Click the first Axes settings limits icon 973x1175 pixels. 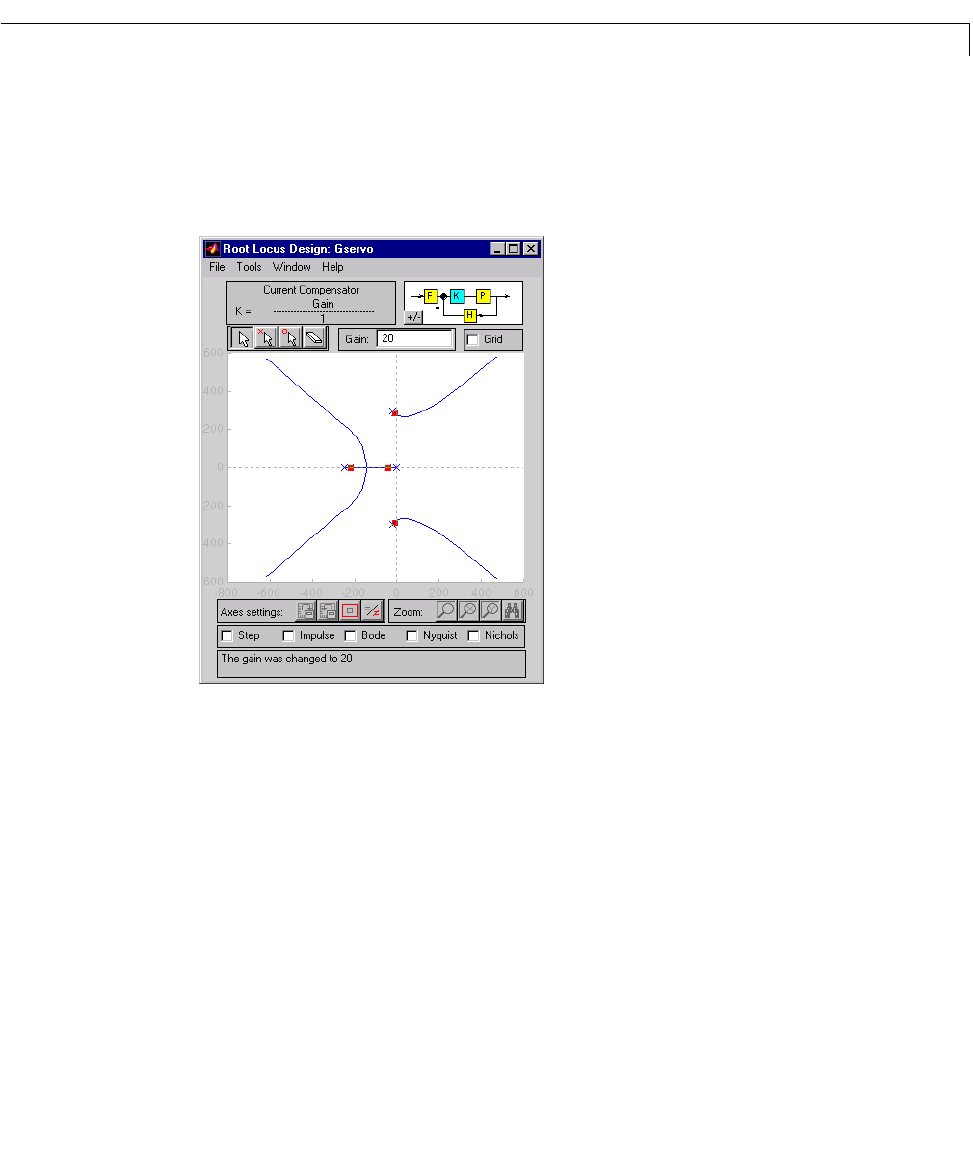coord(306,611)
